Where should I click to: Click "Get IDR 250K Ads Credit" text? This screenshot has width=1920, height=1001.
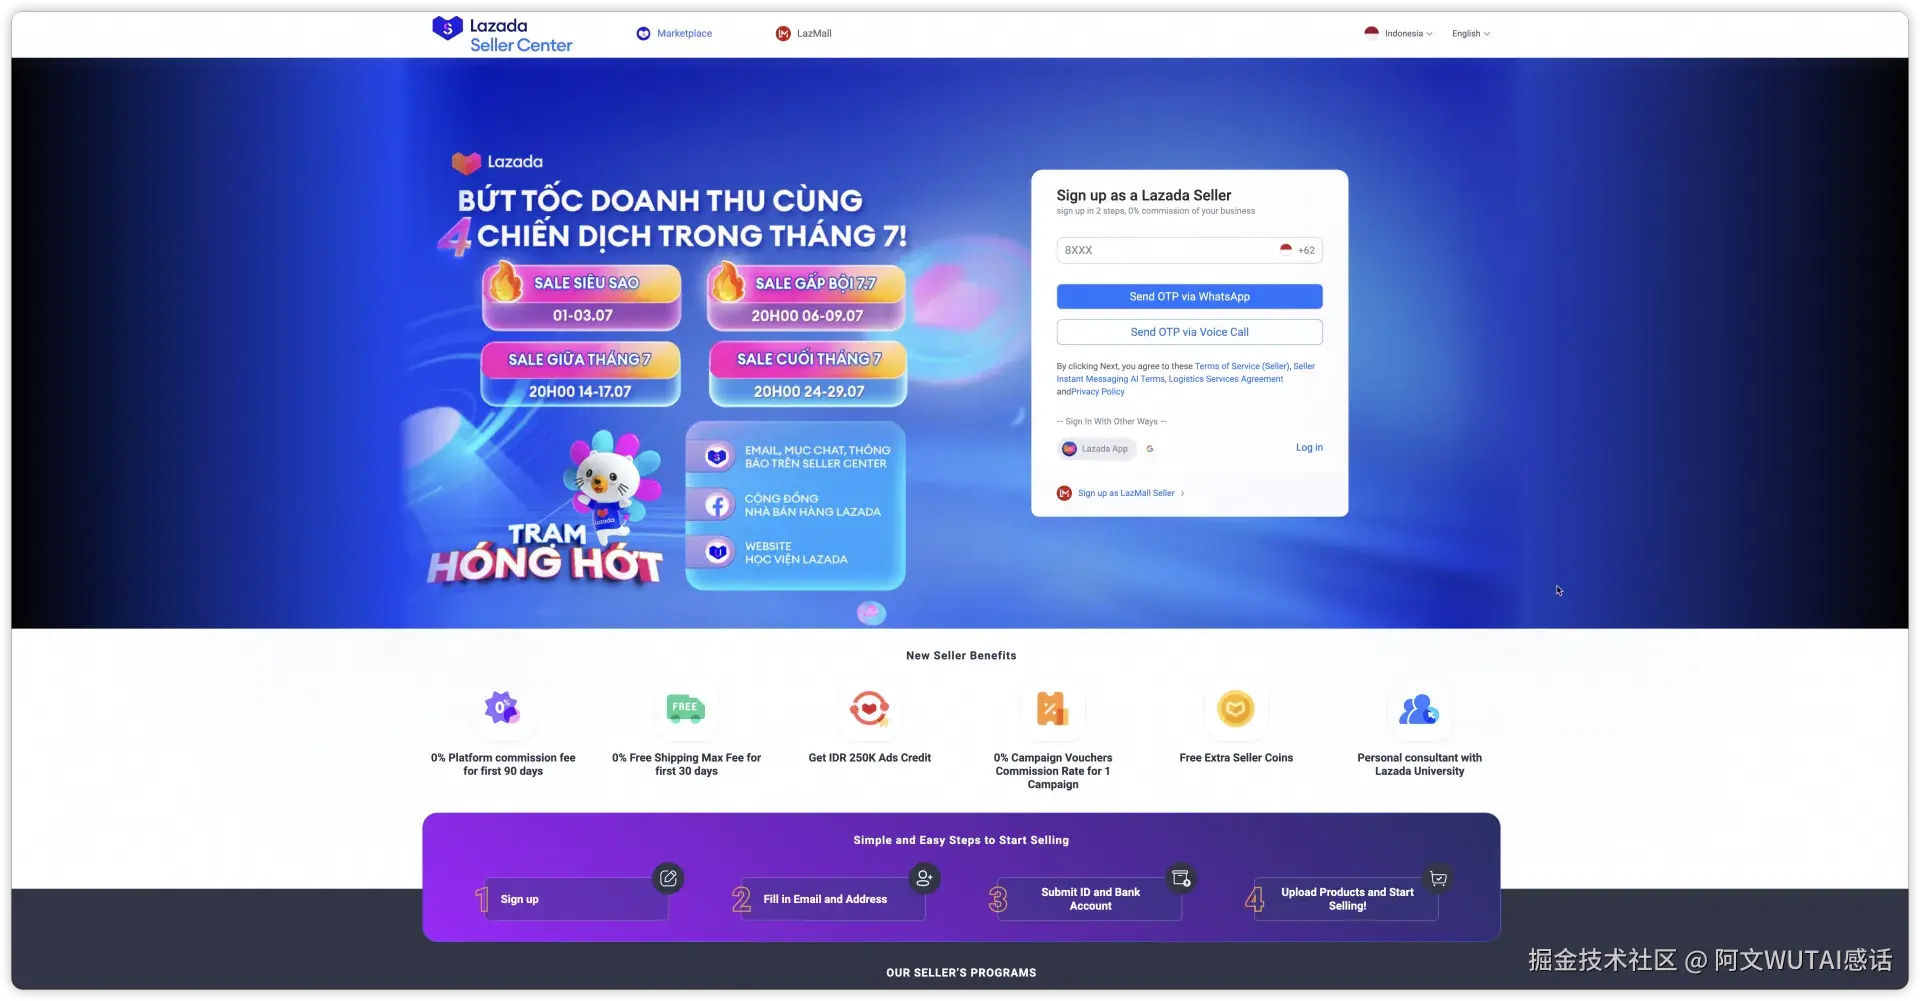coord(869,758)
